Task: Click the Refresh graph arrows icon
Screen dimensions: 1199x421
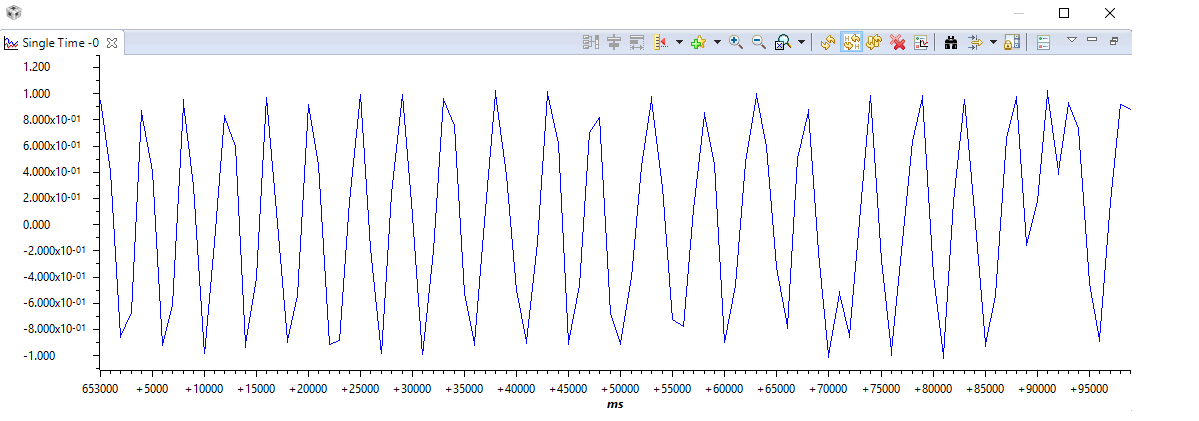Action: [827, 43]
